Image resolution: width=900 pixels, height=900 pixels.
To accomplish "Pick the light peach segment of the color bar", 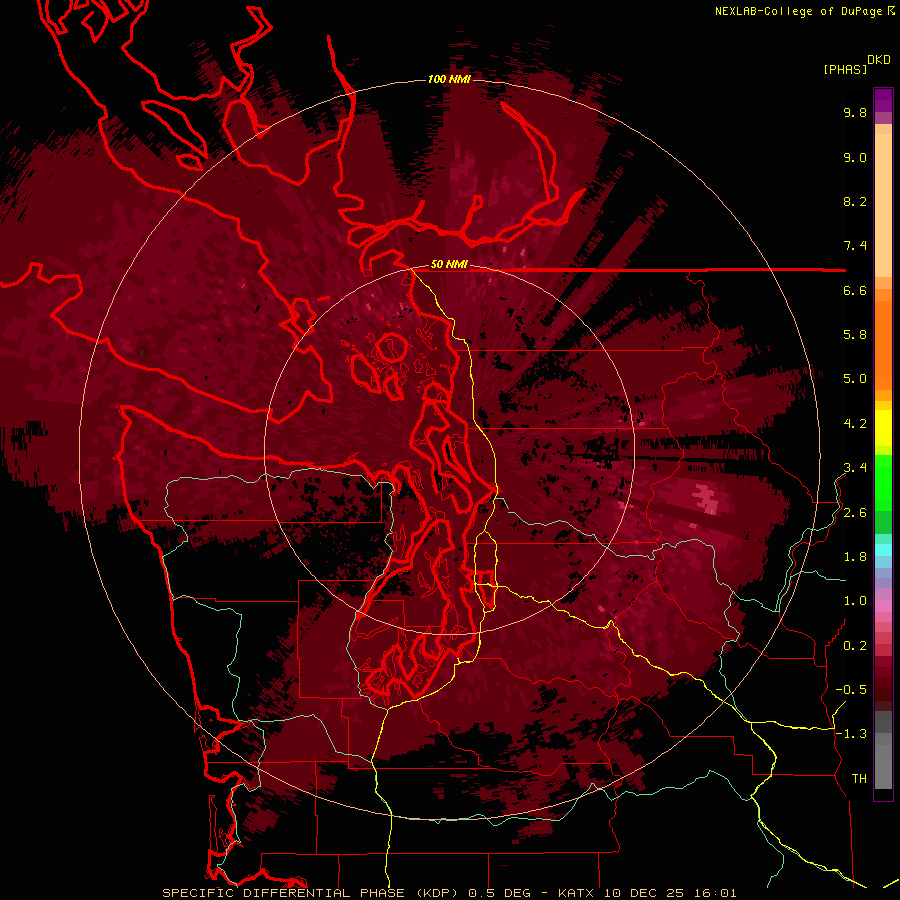I will pyautogui.click(x=883, y=205).
